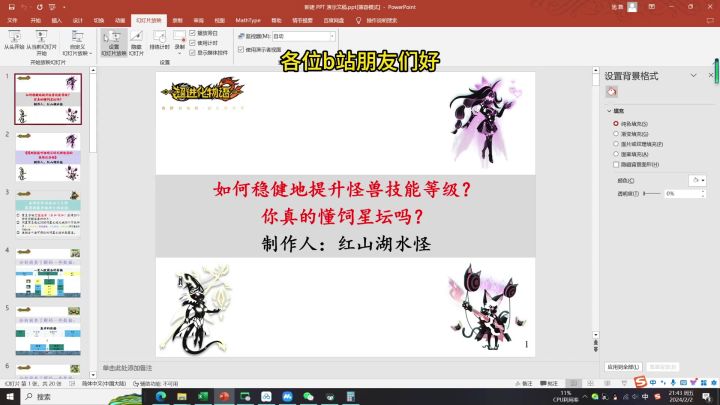Screen dimensions: 720x405
Task: Select Solid Fill radio option
Action: coord(616,124)
